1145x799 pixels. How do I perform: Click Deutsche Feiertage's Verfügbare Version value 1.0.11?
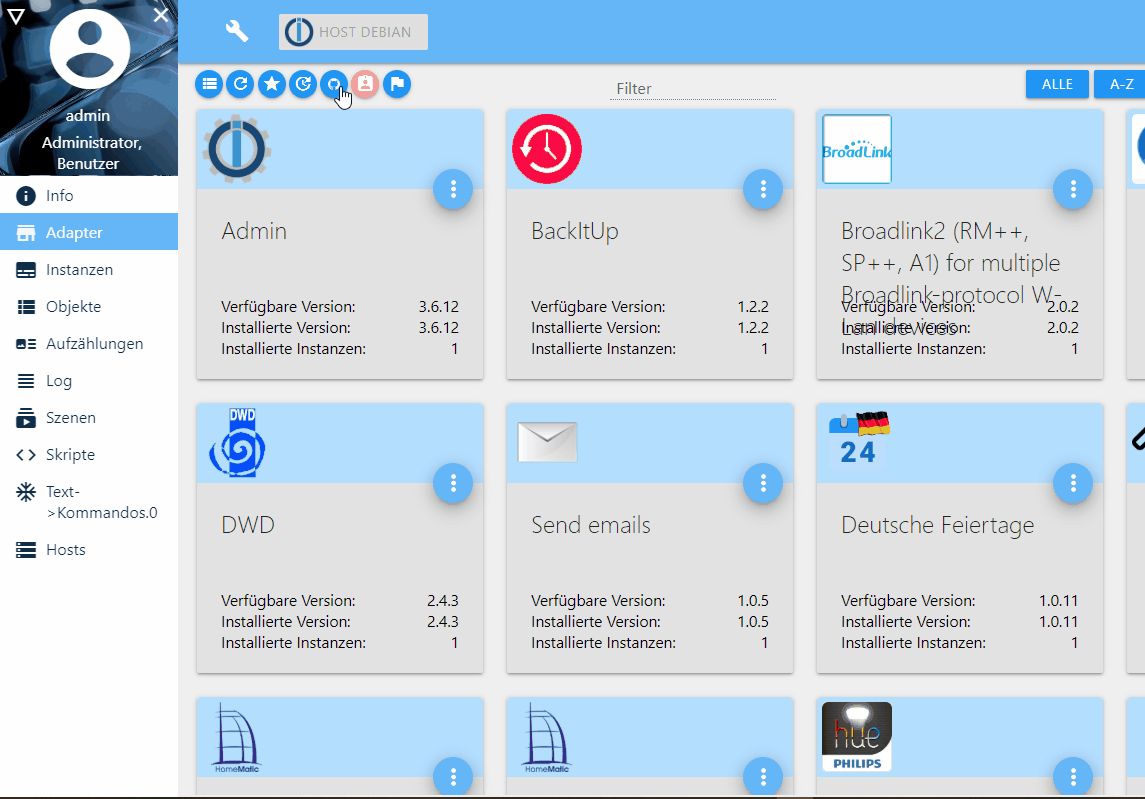(1058, 600)
